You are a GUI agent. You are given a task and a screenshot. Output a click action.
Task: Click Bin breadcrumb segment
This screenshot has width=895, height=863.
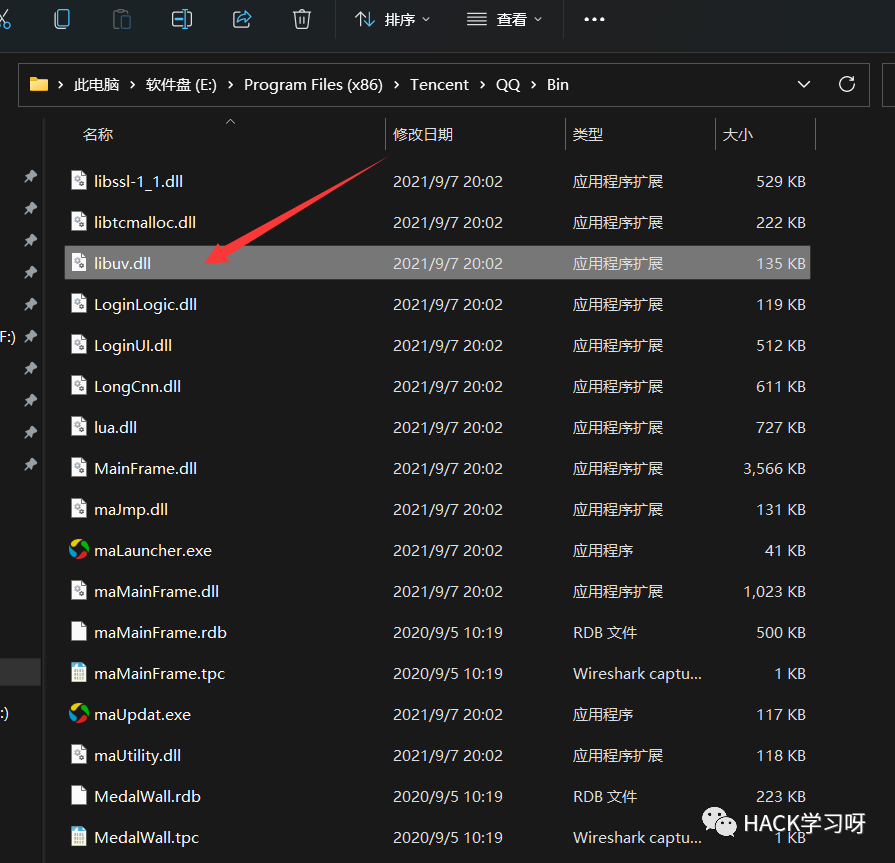tap(558, 84)
